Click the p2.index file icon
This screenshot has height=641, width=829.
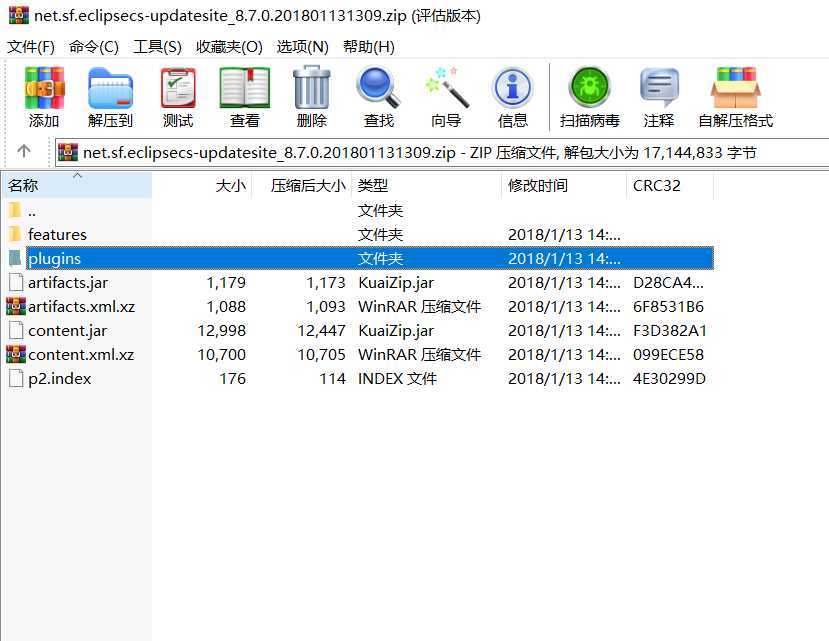click(16, 379)
